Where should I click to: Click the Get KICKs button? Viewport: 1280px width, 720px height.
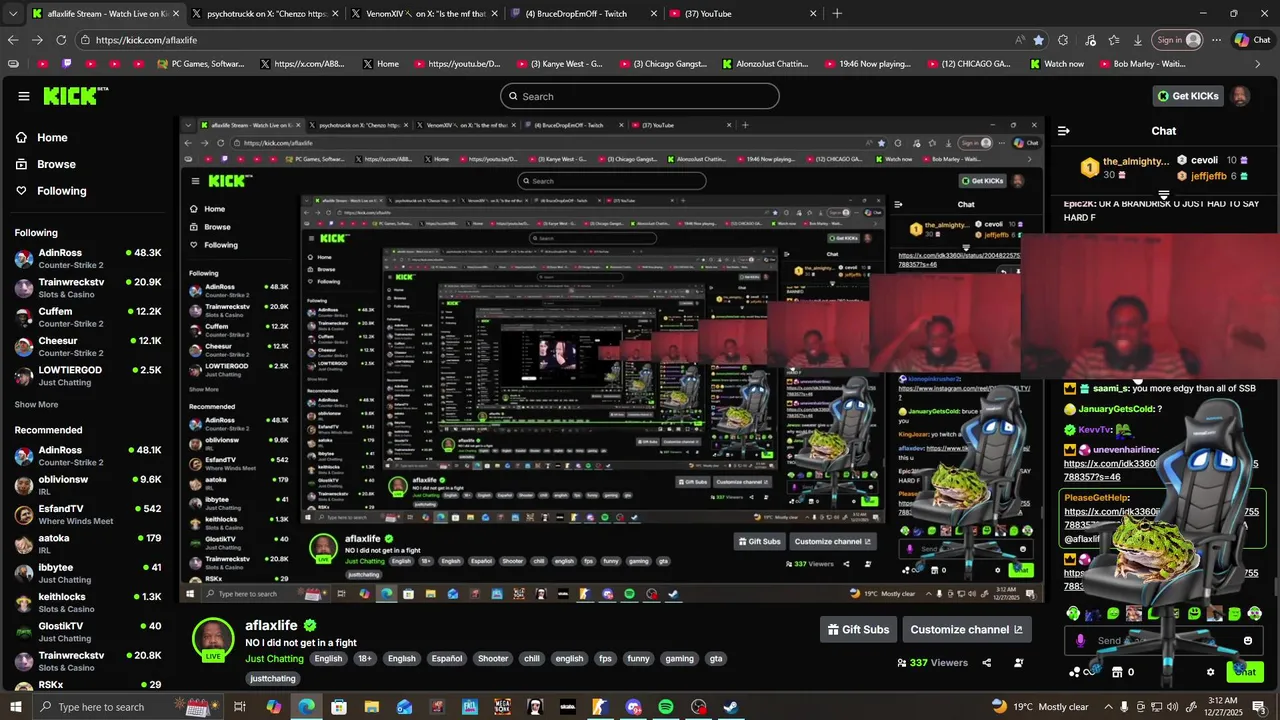pyautogui.click(x=1188, y=96)
